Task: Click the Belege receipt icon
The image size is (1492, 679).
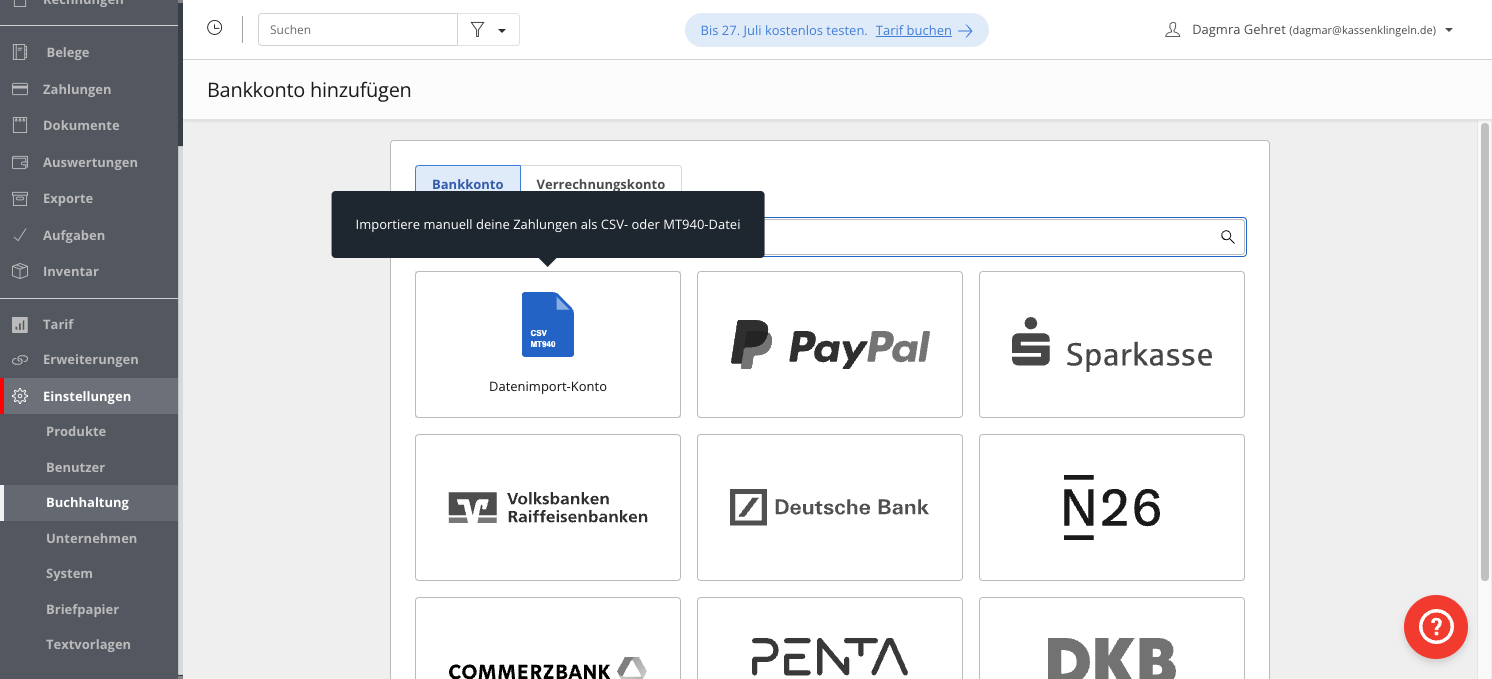Action: tap(19, 52)
